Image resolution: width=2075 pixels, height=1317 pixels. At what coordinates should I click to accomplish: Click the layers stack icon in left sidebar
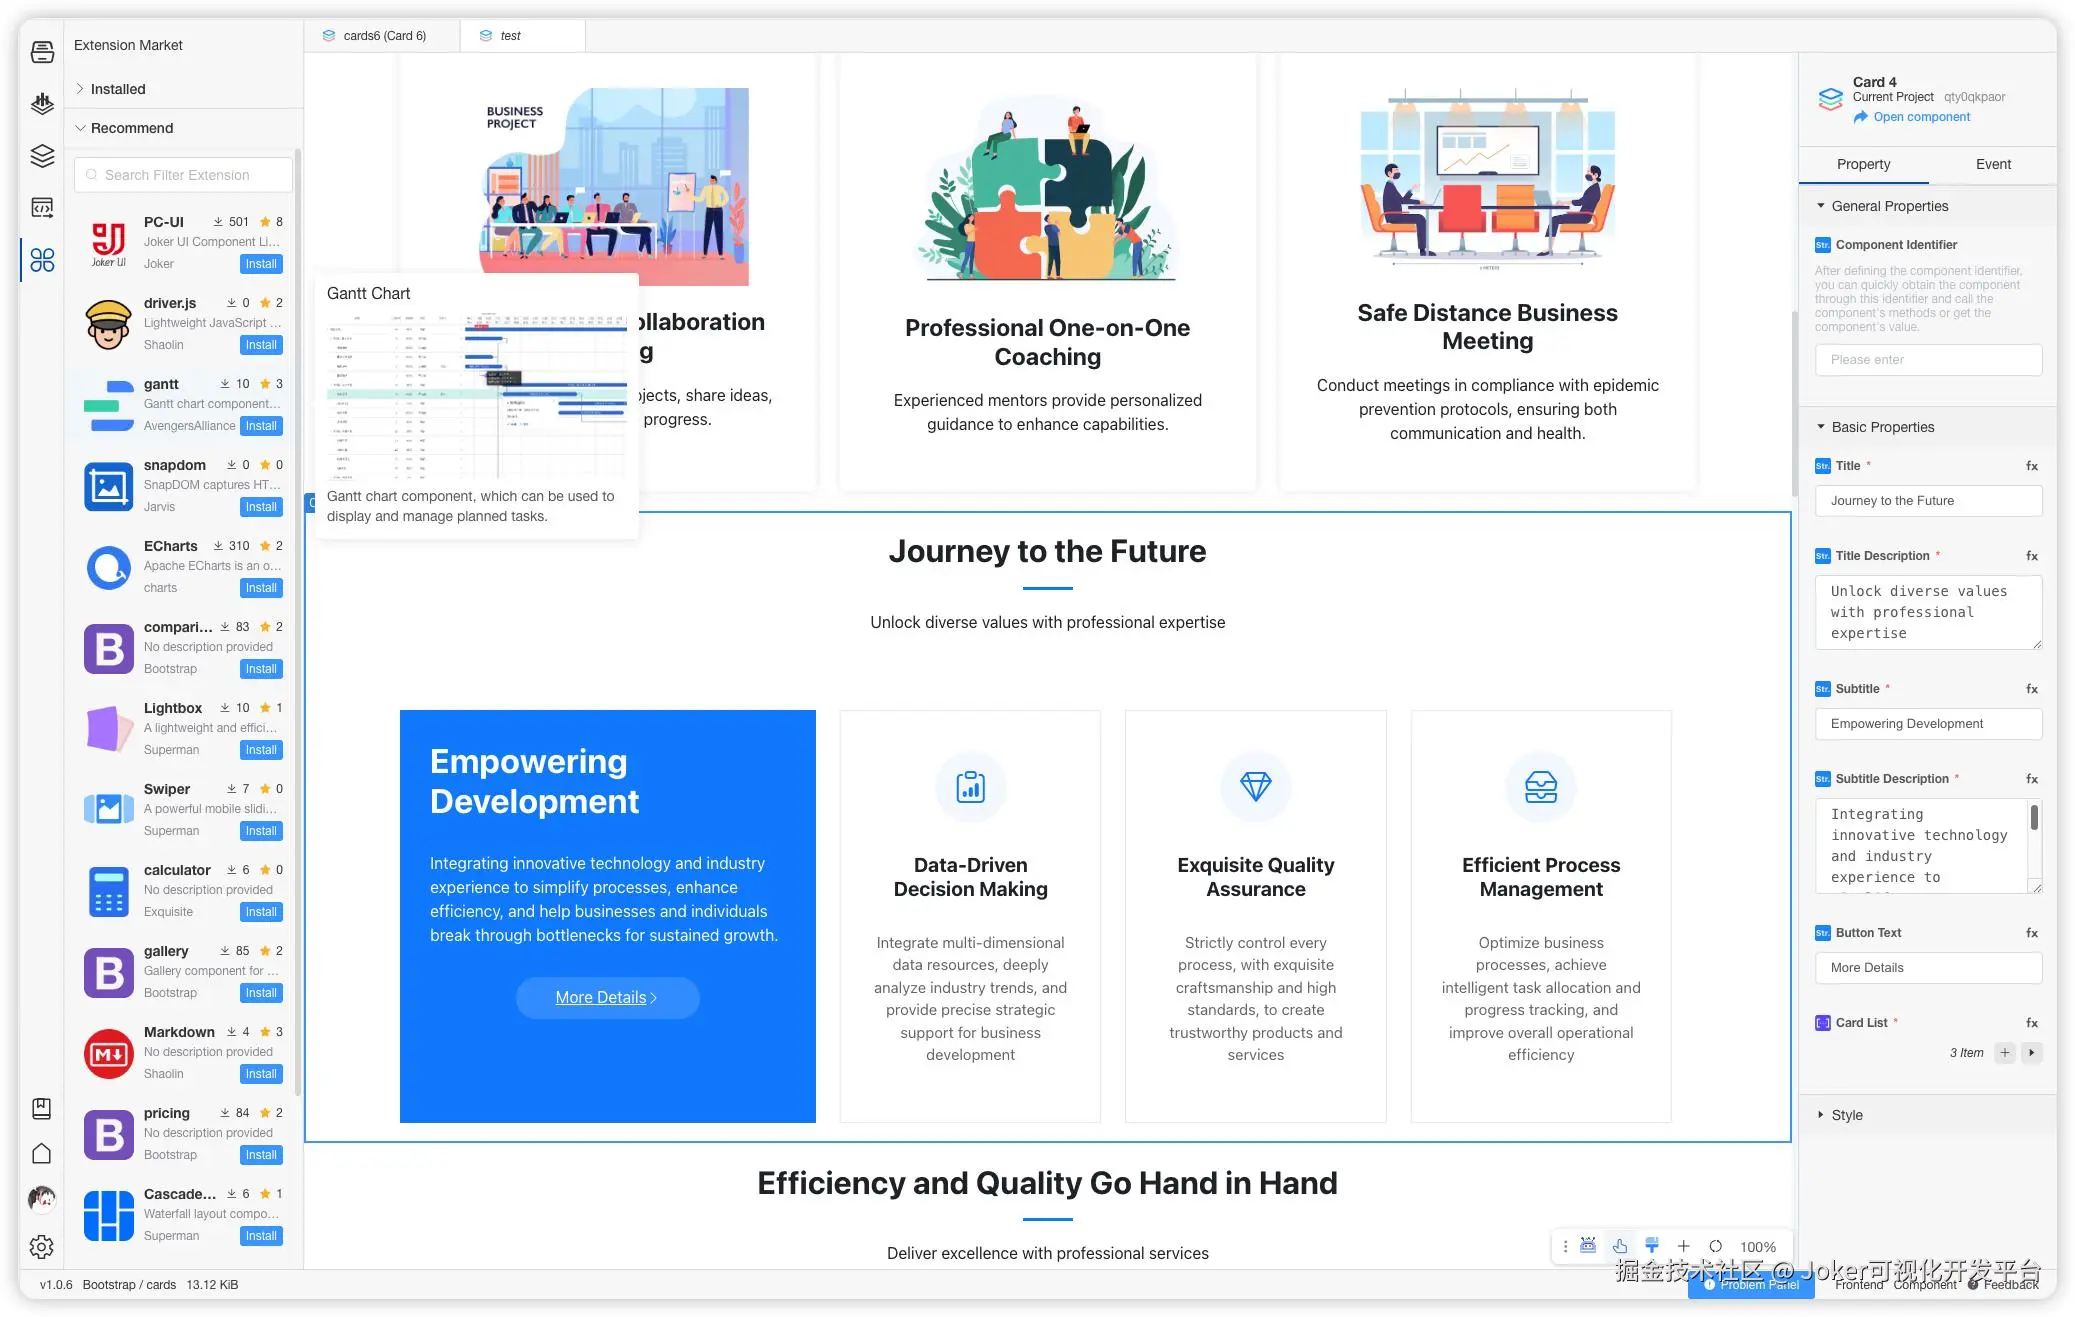tap(42, 156)
